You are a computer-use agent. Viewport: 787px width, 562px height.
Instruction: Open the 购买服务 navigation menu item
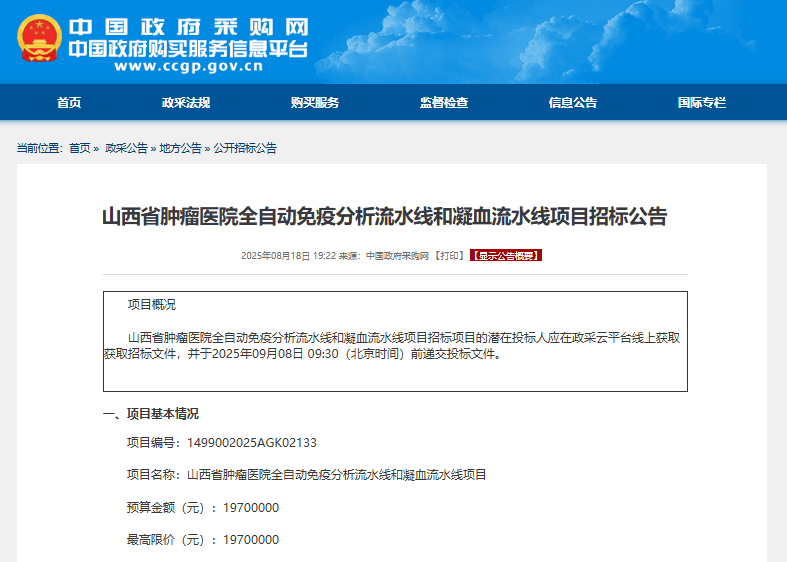pos(315,102)
